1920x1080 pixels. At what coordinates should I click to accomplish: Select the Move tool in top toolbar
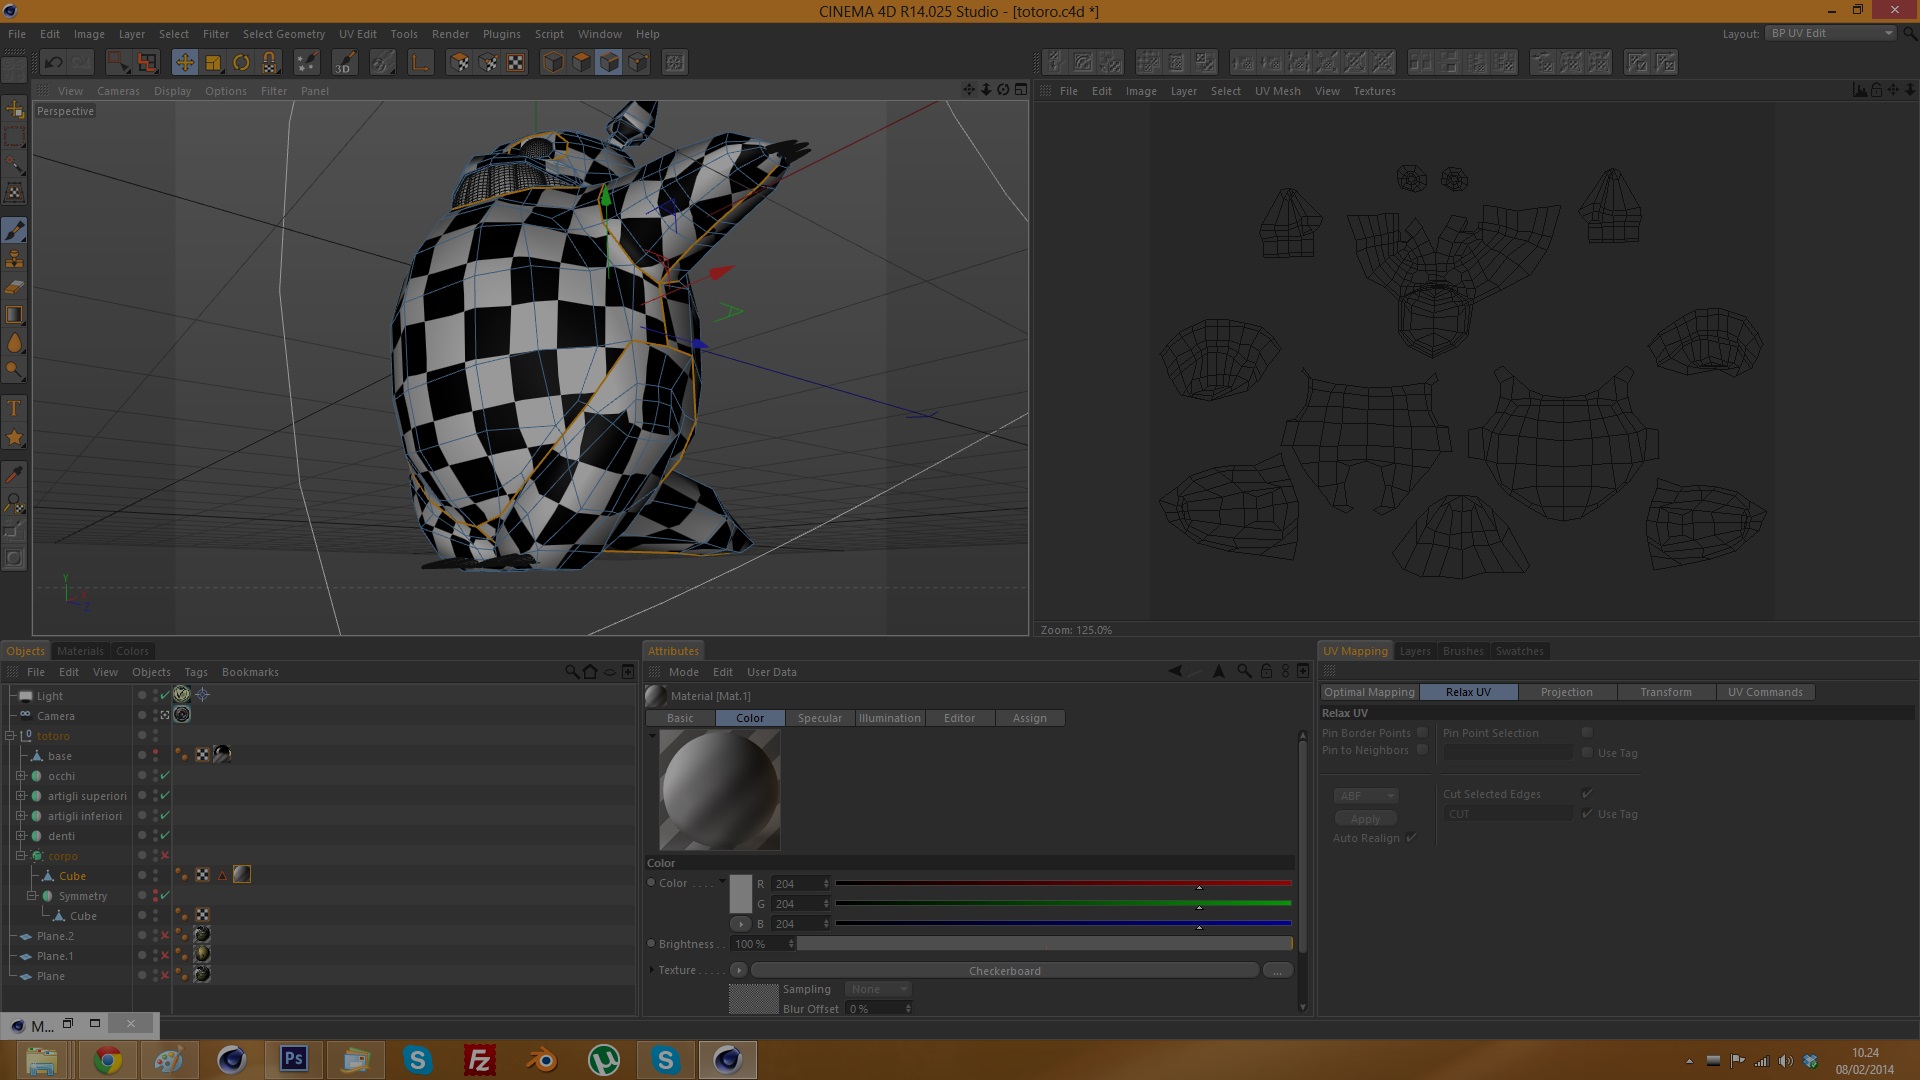(185, 63)
